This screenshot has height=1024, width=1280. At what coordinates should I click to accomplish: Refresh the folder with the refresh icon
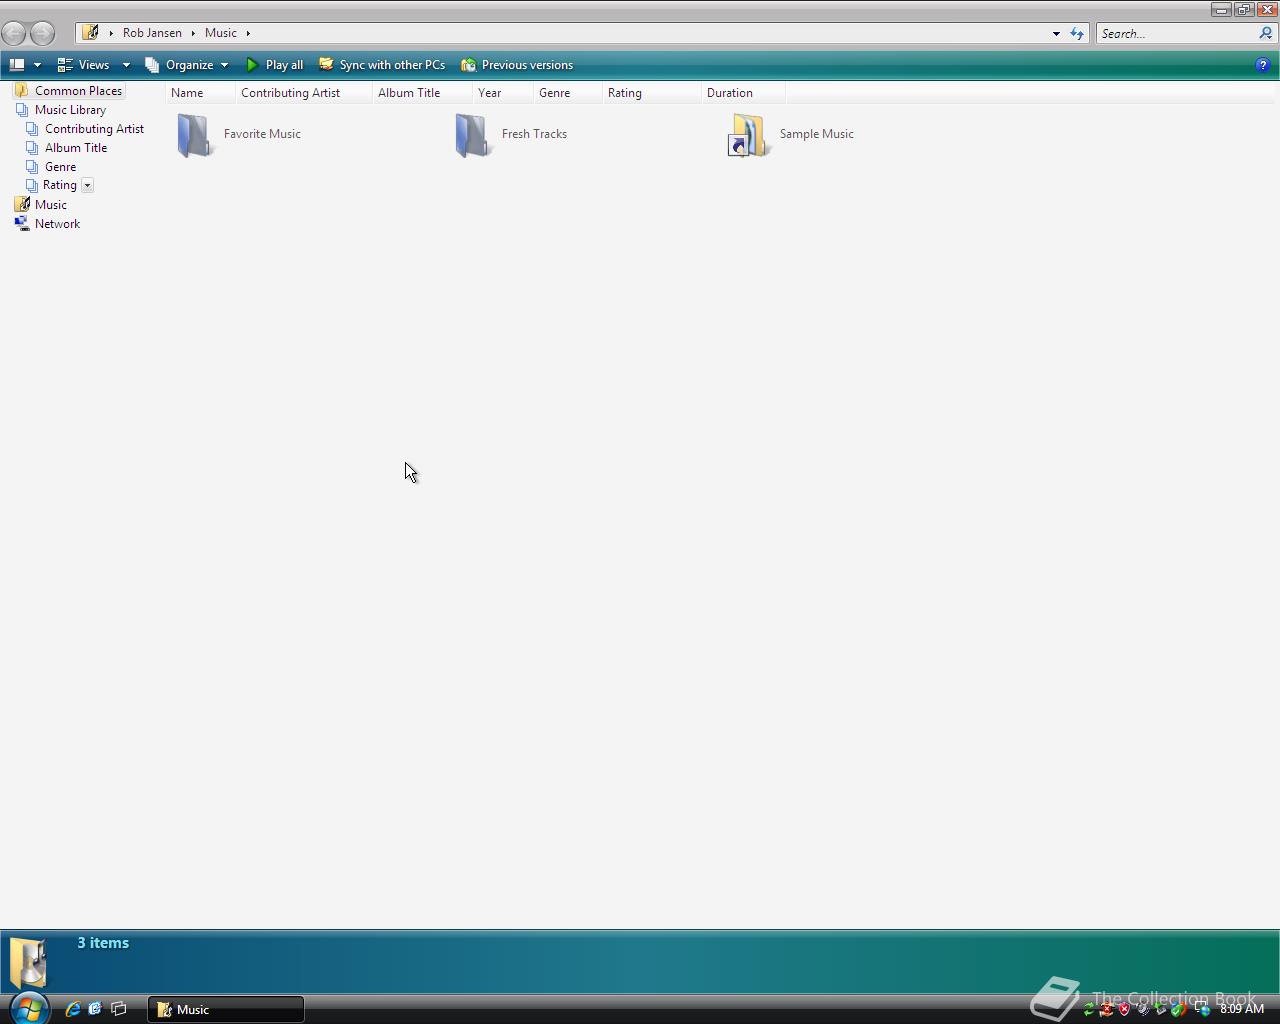pyautogui.click(x=1077, y=33)
